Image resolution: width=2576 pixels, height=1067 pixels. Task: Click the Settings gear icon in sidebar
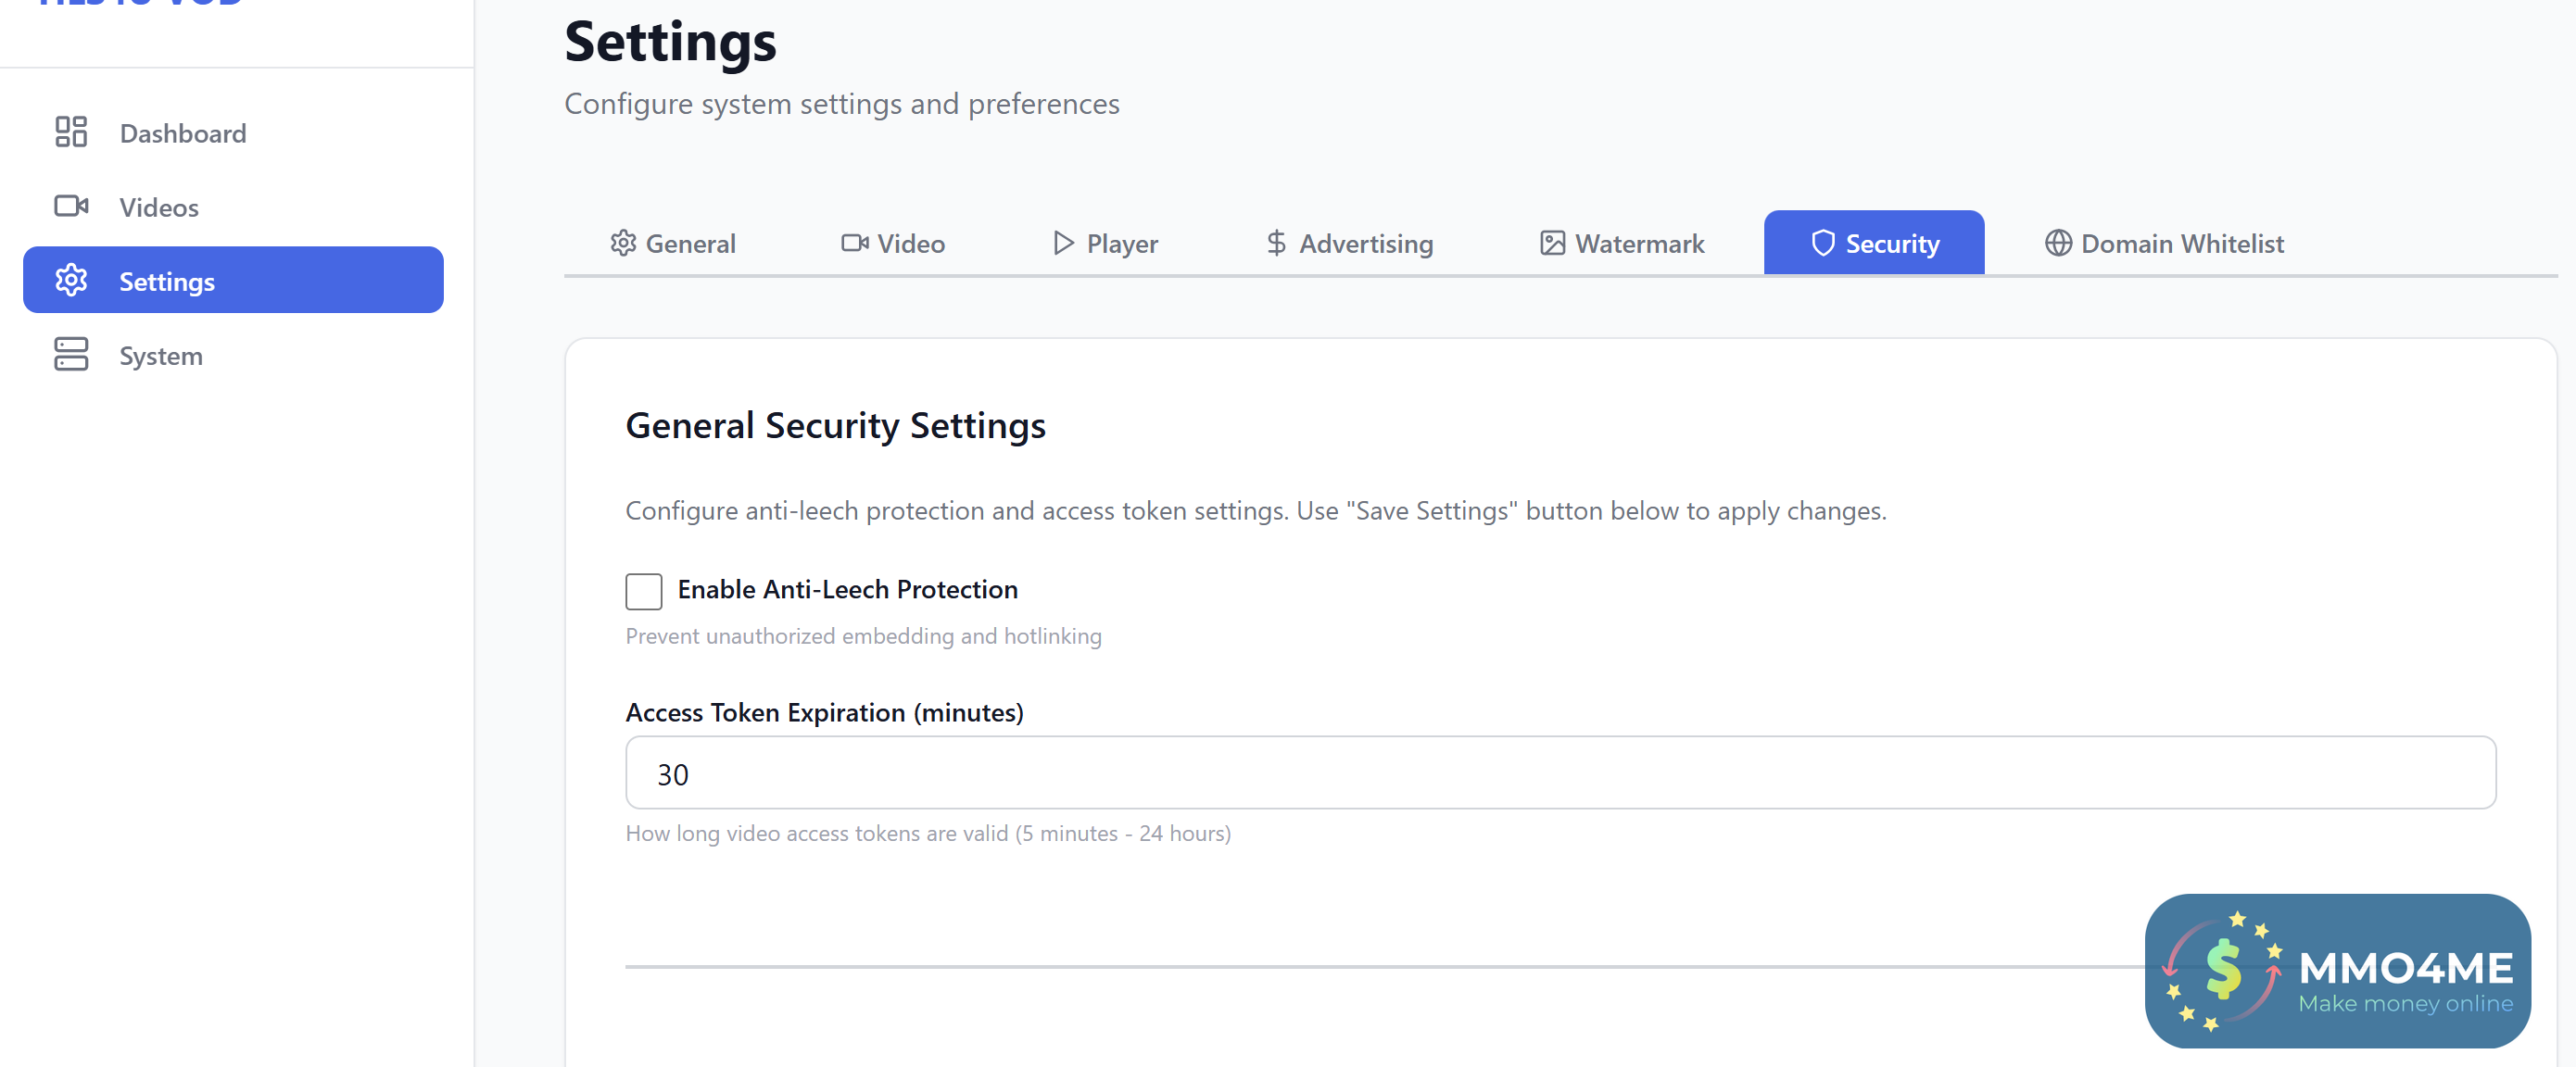click(x=71, y=281)
